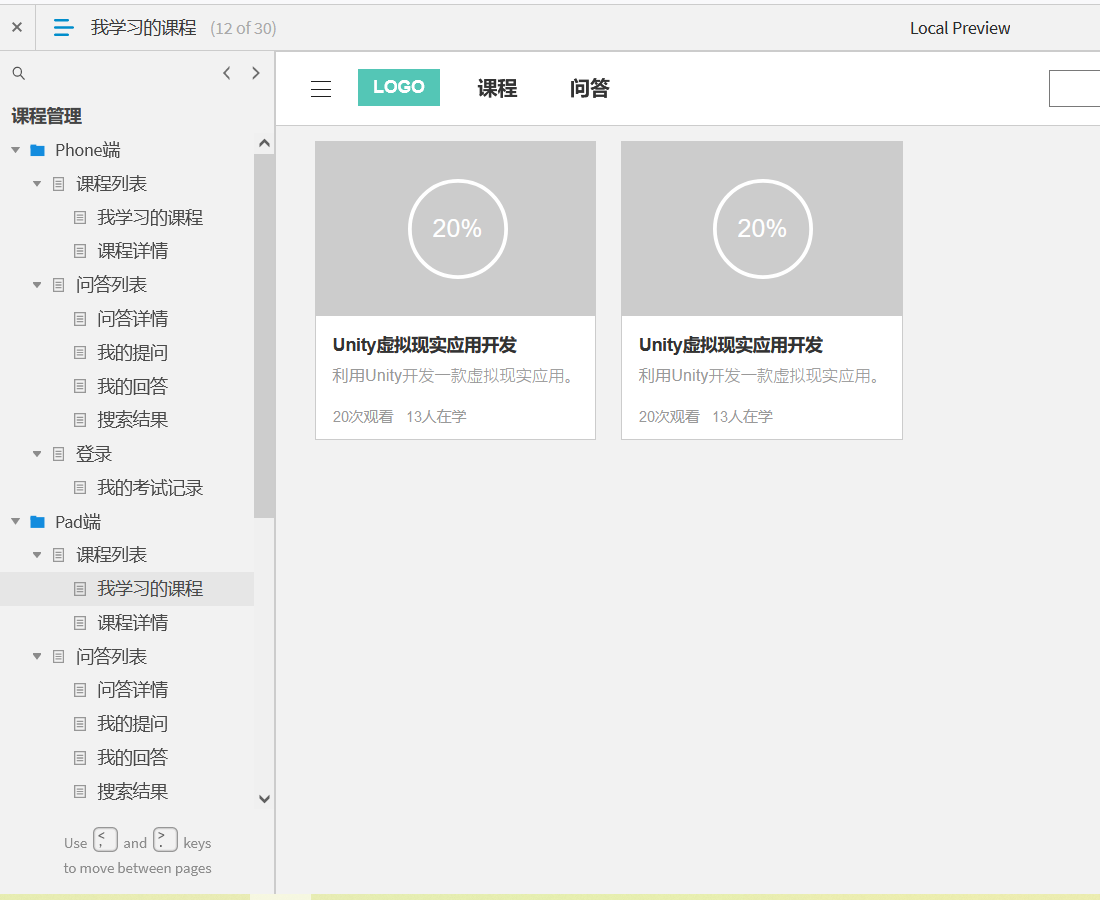Image resolution: width=1100 pixels, height=900 pixels.
Task: Open 搜索结果 page under Phone端
Action: point(133,420)
